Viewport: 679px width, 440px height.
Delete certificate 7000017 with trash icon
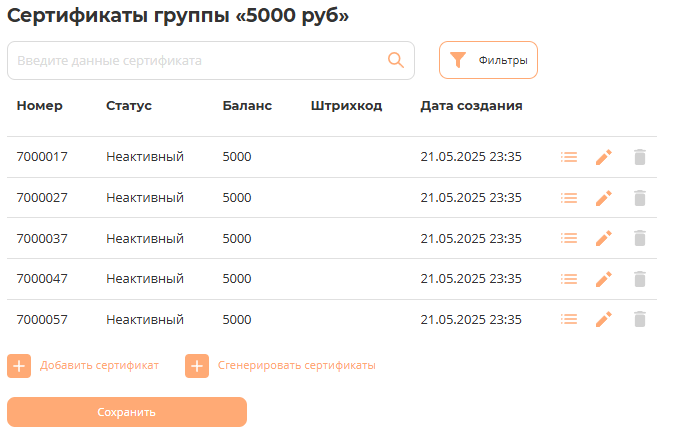pyautogui.click(x=640, y=157)
